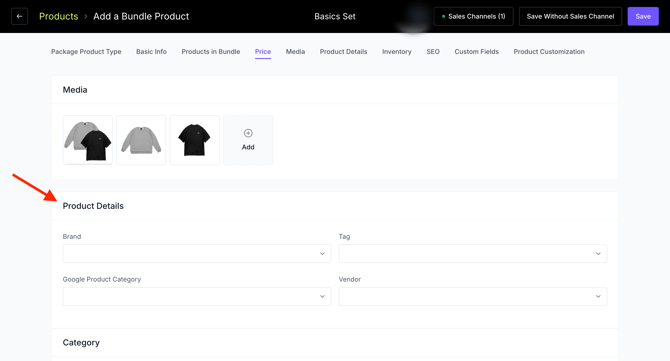Expand the Tag dropdown

[x=473, y=254]
